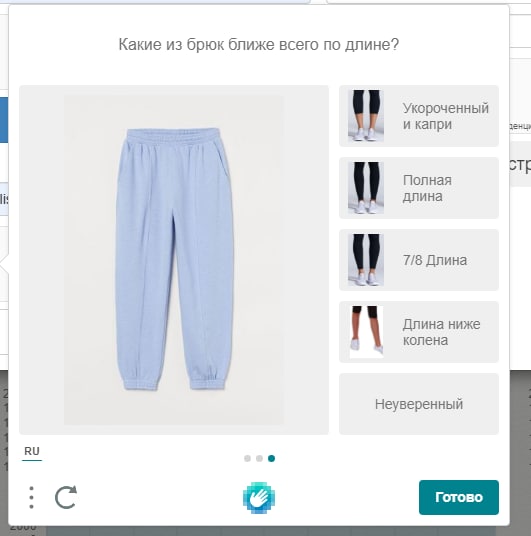Screen dimensions: 531x536
Task: Select the below-knee length thumbnail image
Action: coord(366,332)
